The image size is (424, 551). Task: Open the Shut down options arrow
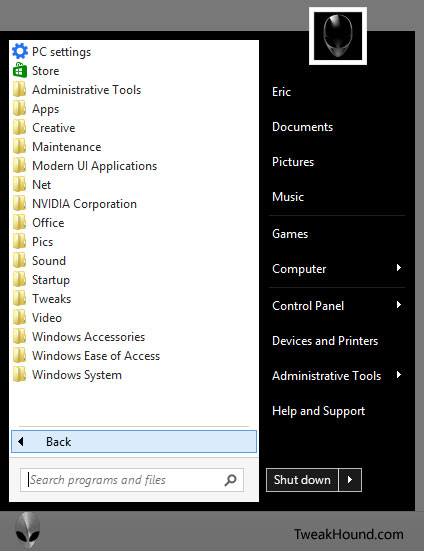350,479
